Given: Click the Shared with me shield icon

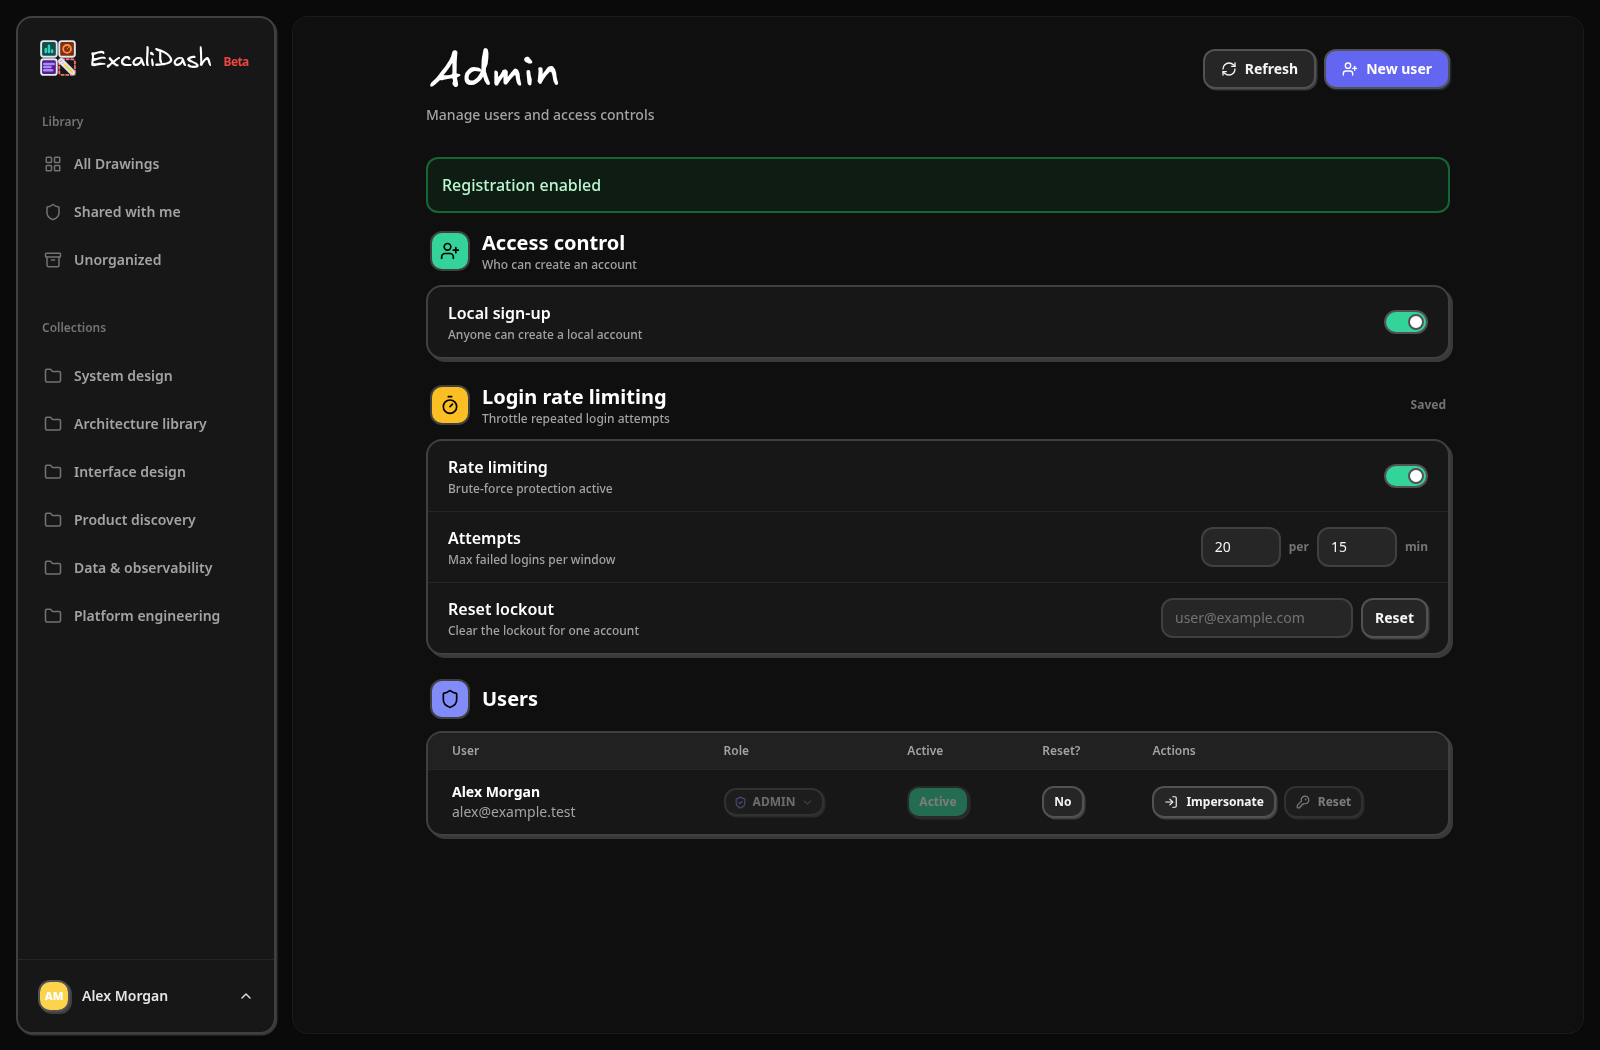Looking at the screenshot, I should tap(53, 212).
